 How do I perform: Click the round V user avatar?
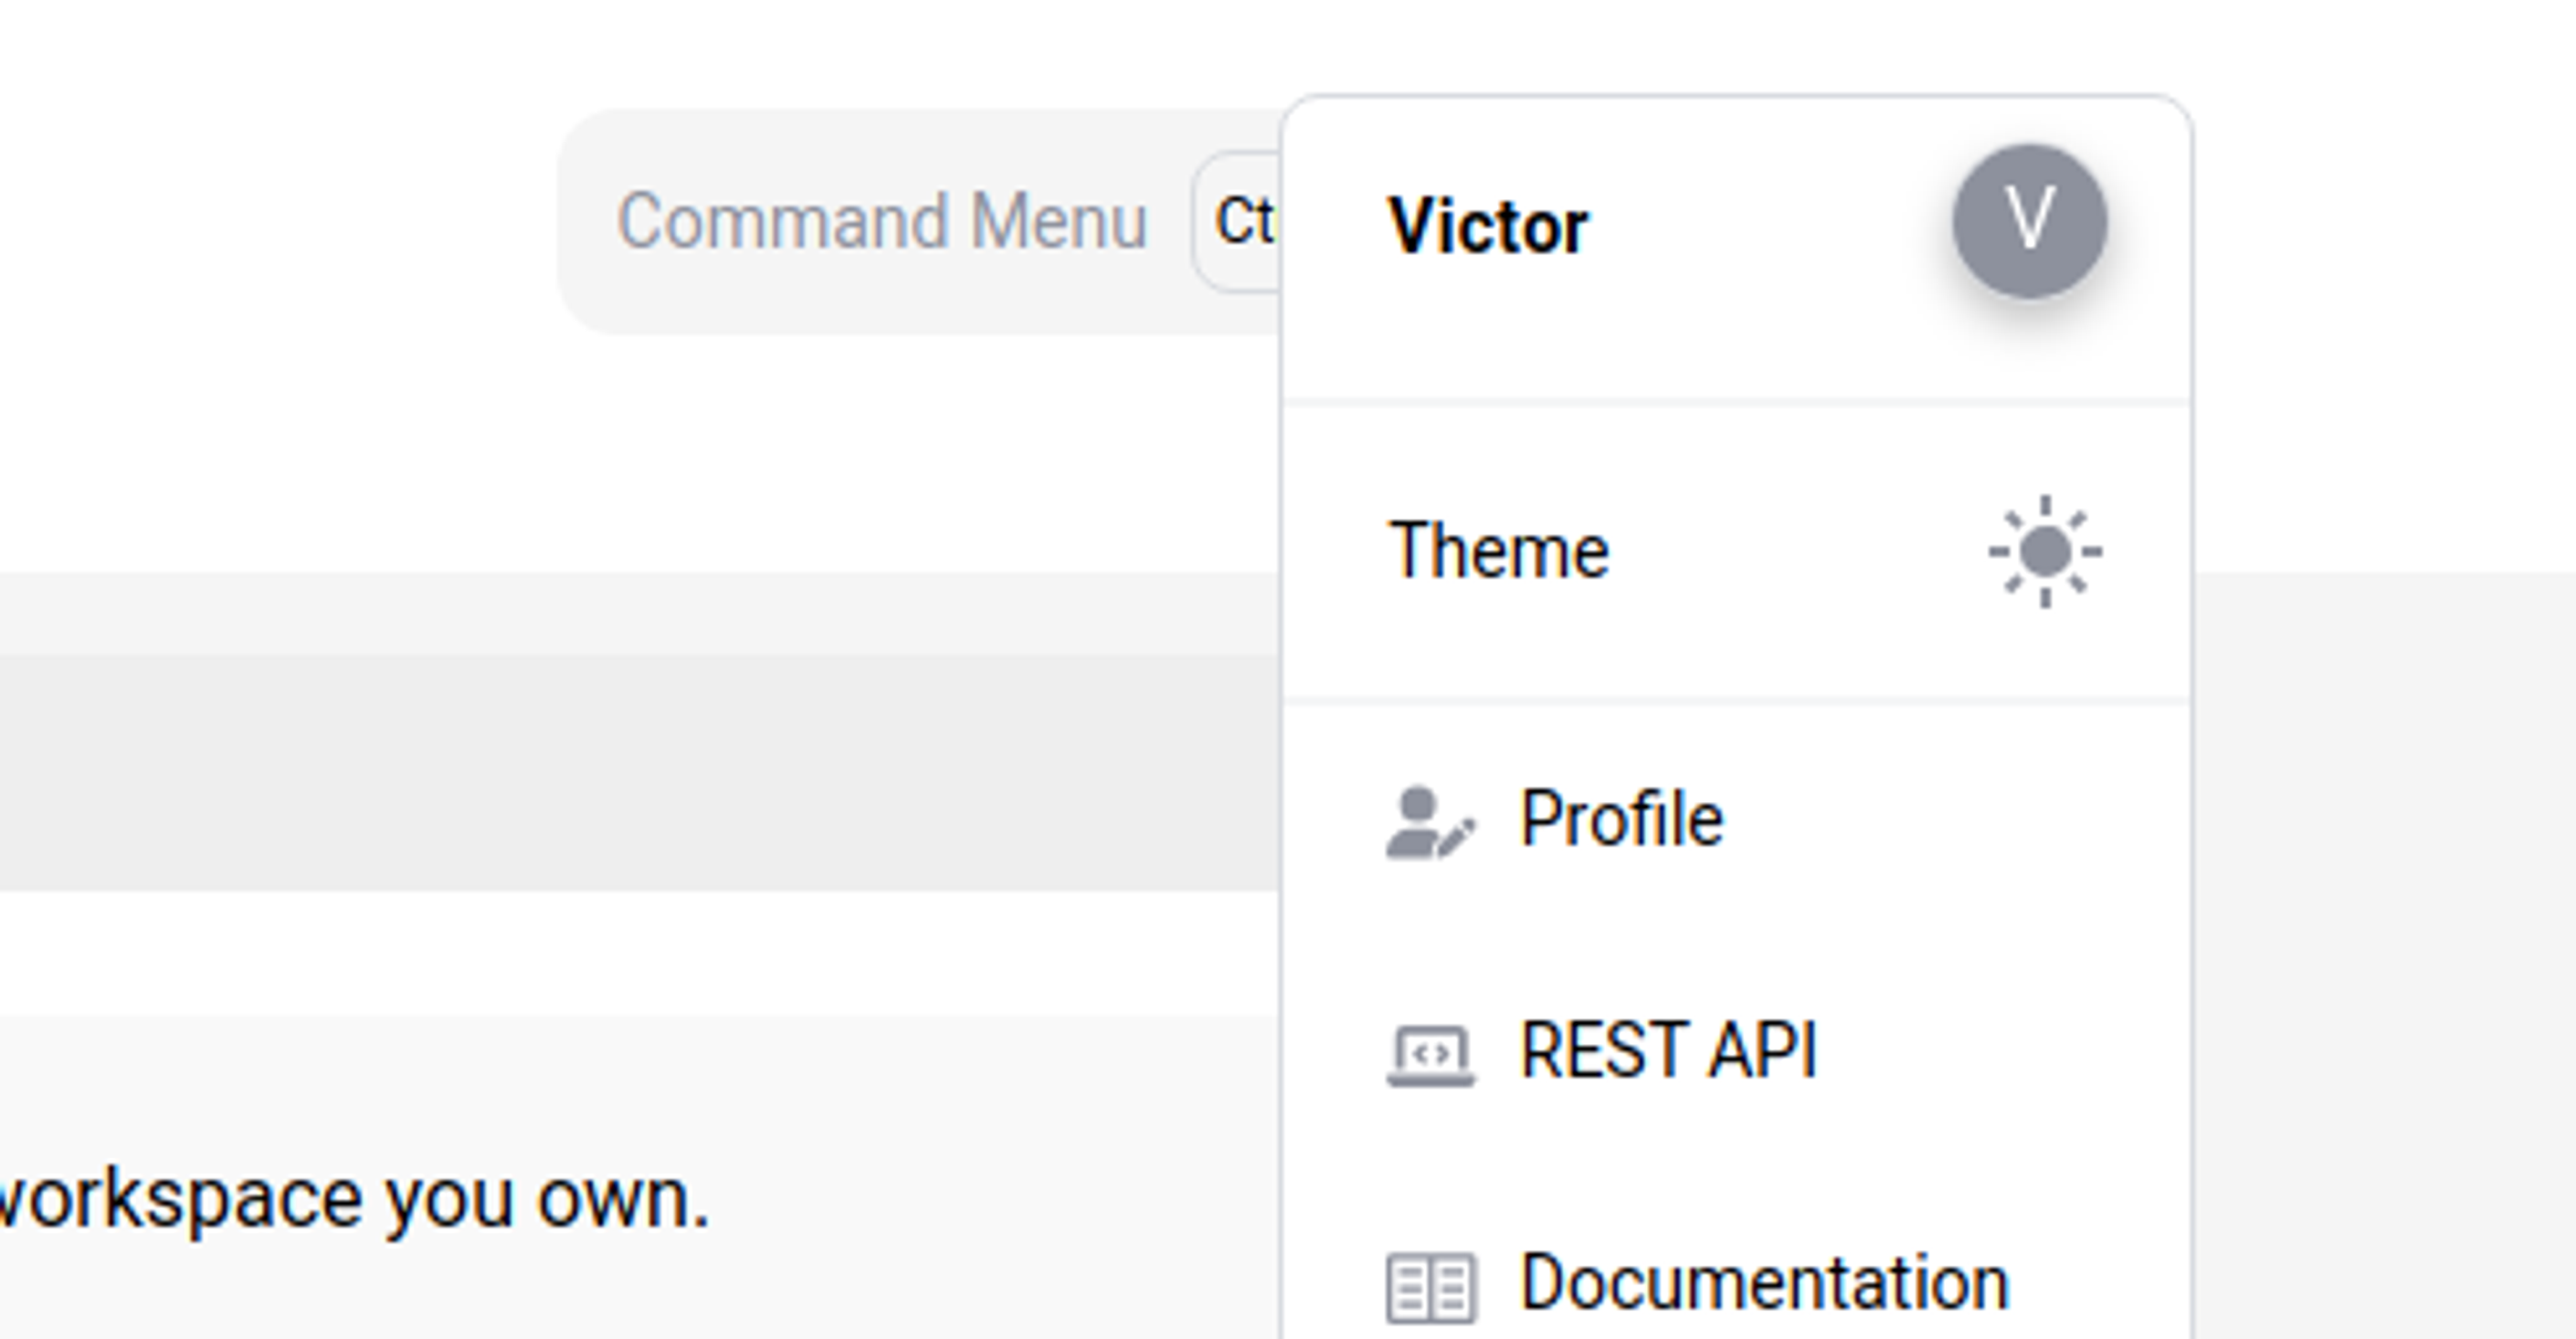[x=2029, y=221]
